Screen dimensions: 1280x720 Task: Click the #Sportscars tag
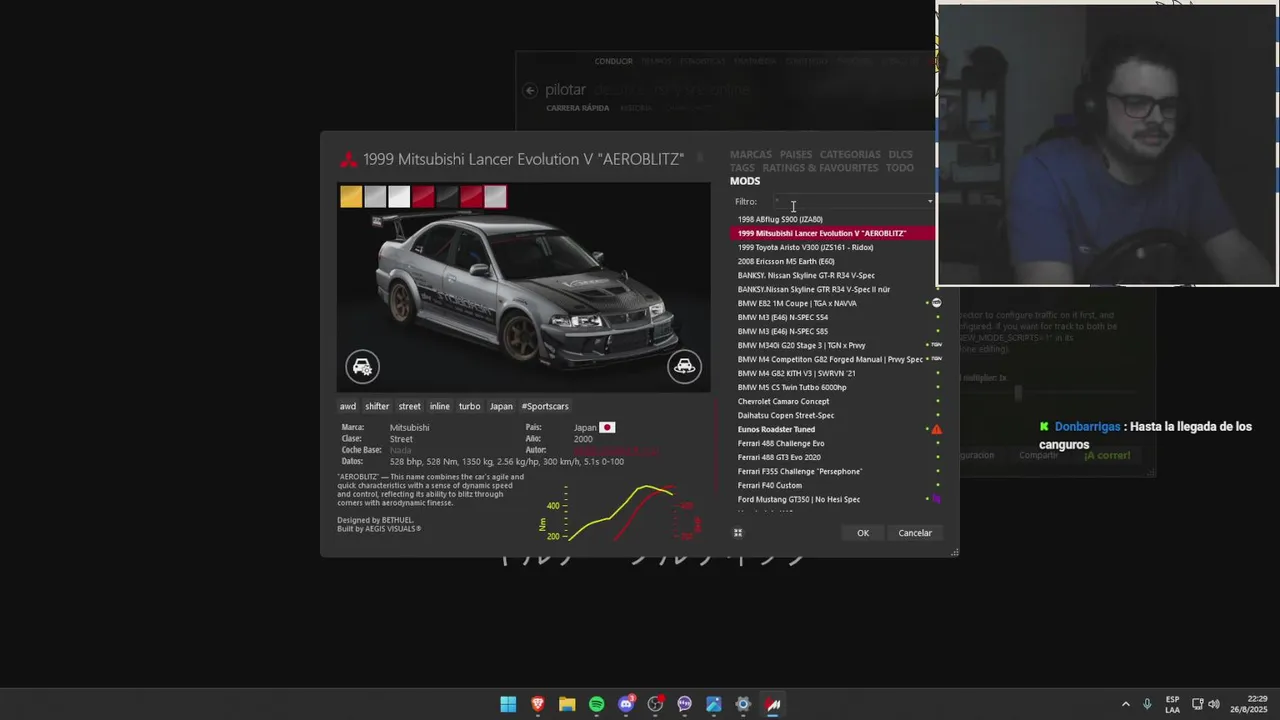pyautogui.click(x=545, y=407)
